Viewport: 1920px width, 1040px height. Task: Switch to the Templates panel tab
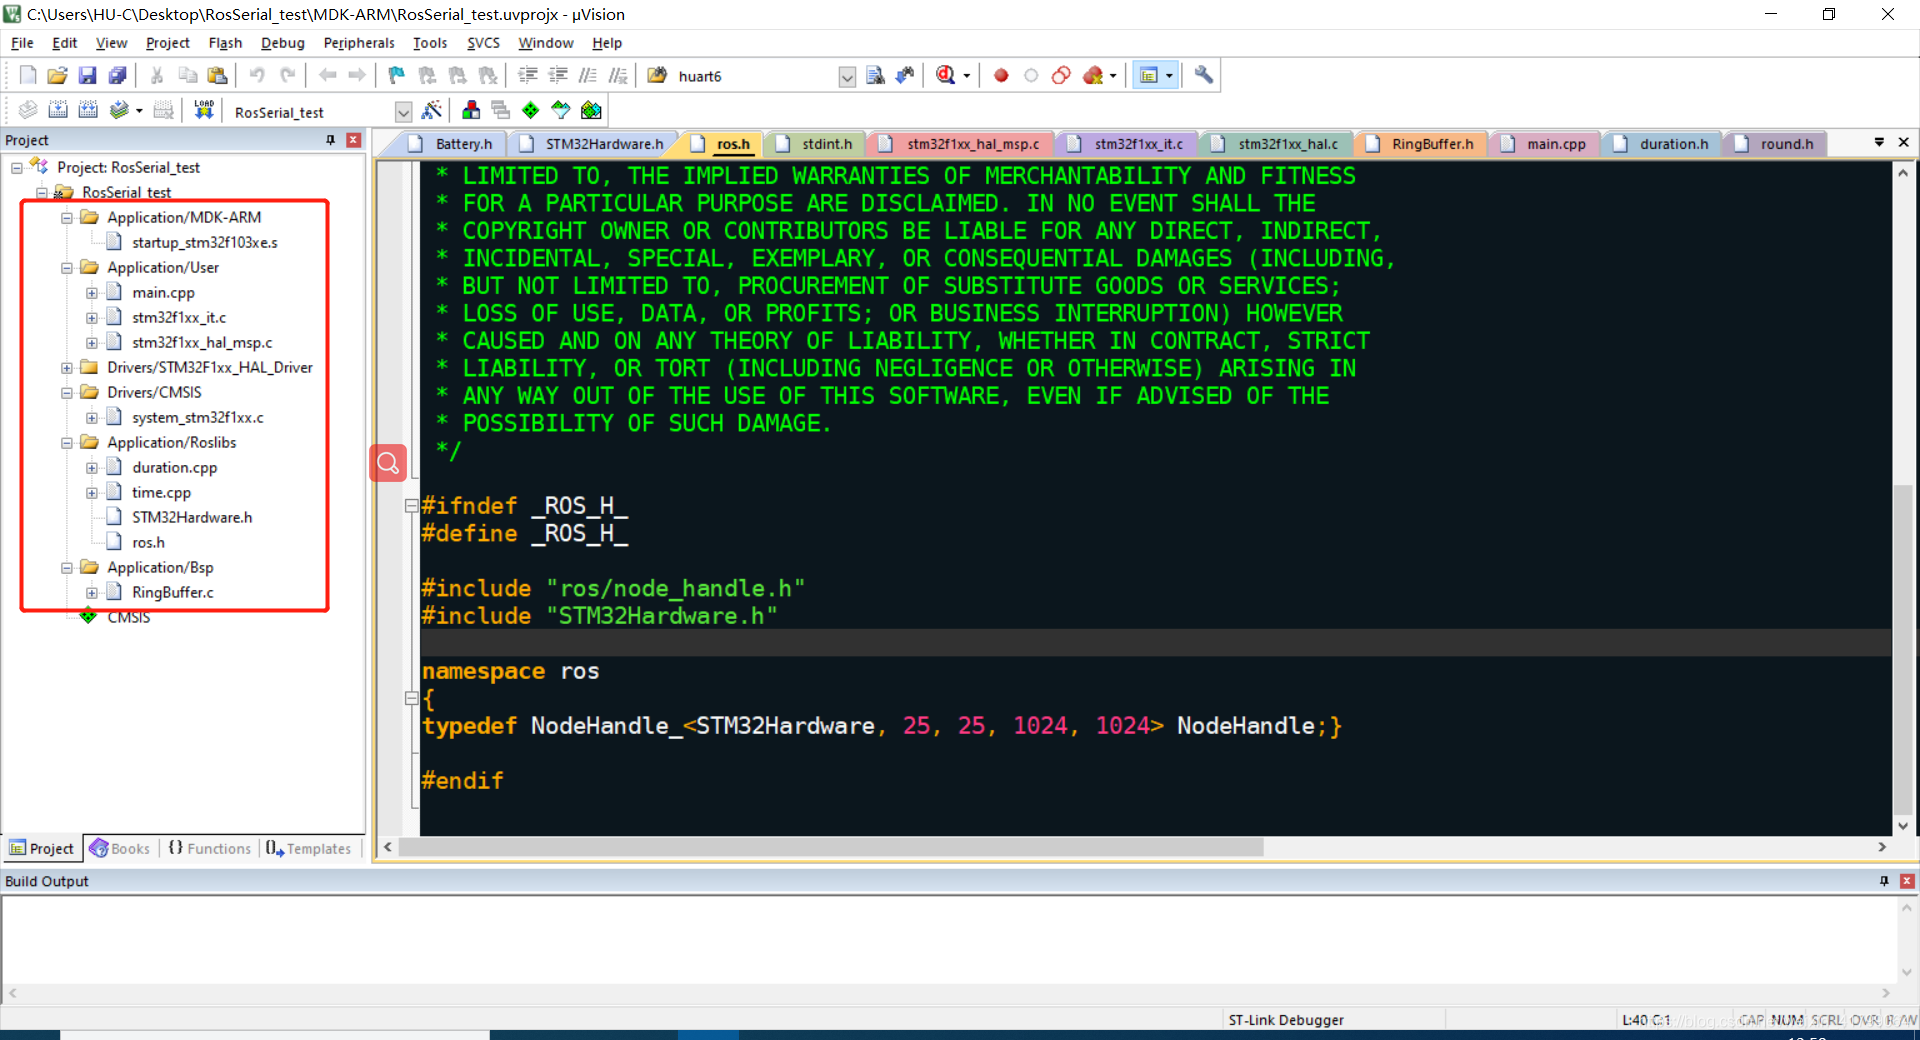[x=309, y=848]
